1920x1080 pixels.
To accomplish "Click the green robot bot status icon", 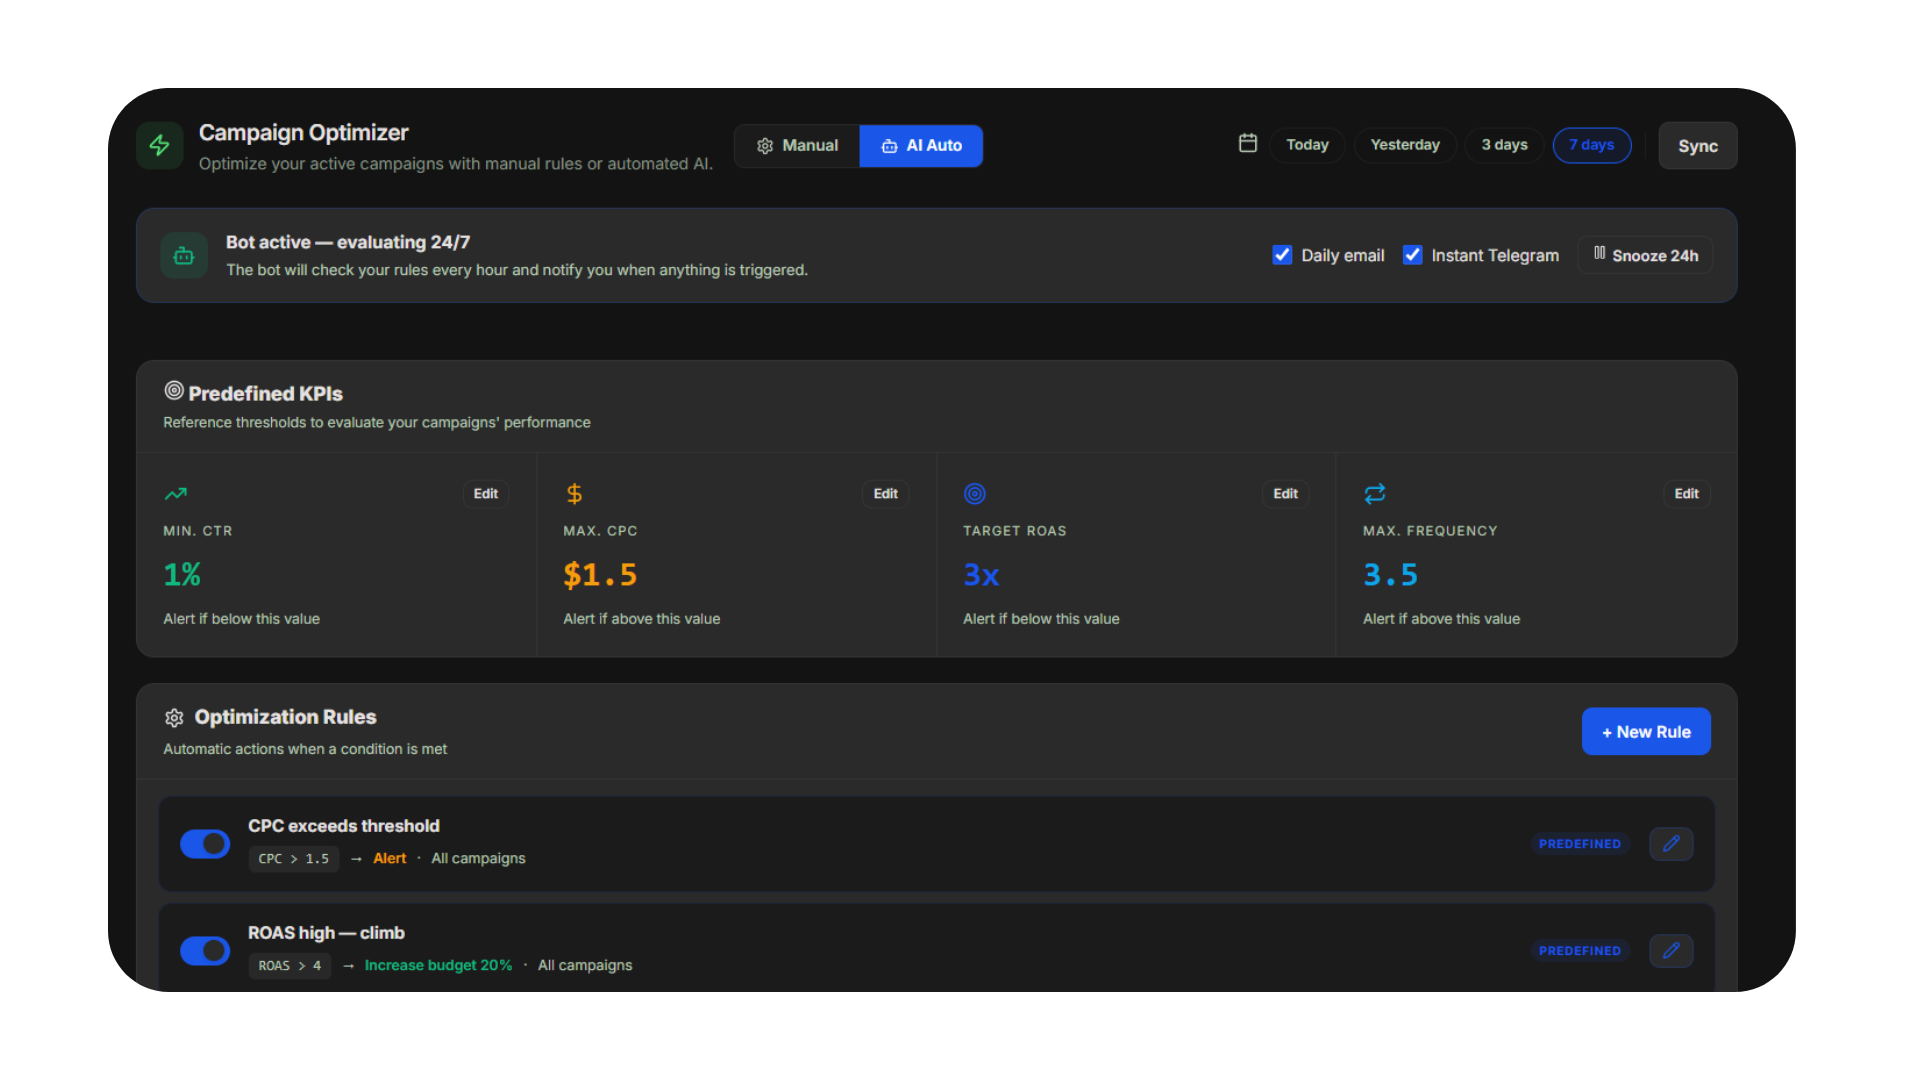I will [x=184, y=256].
